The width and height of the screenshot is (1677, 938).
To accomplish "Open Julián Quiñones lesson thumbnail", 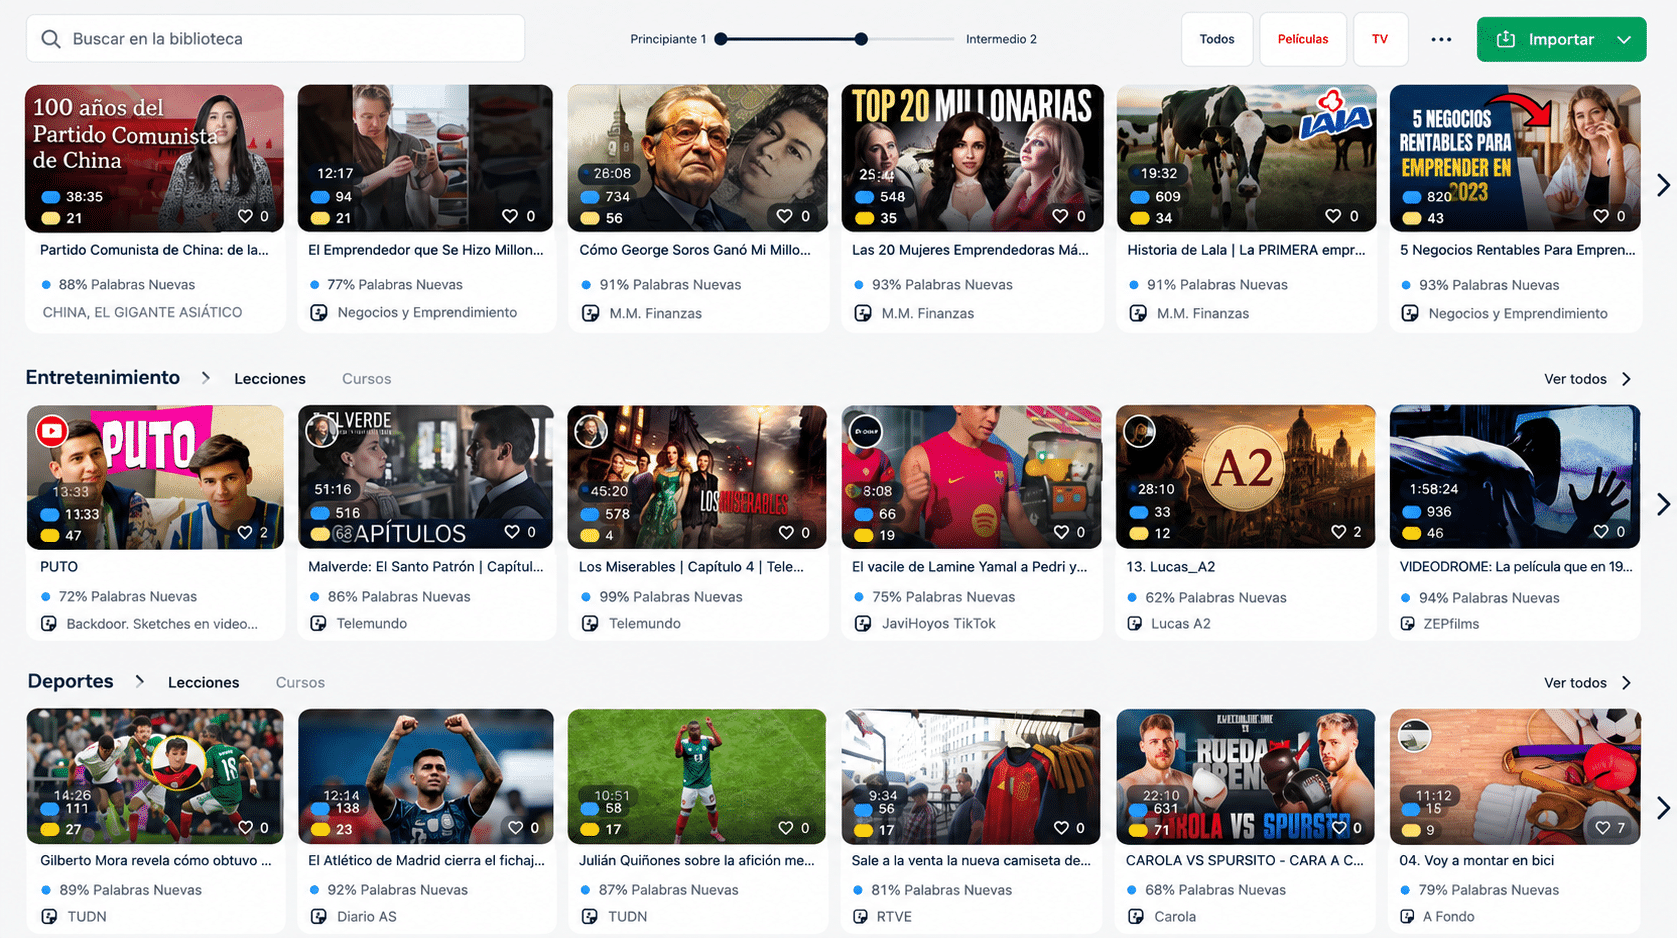I will coord(697,777).
